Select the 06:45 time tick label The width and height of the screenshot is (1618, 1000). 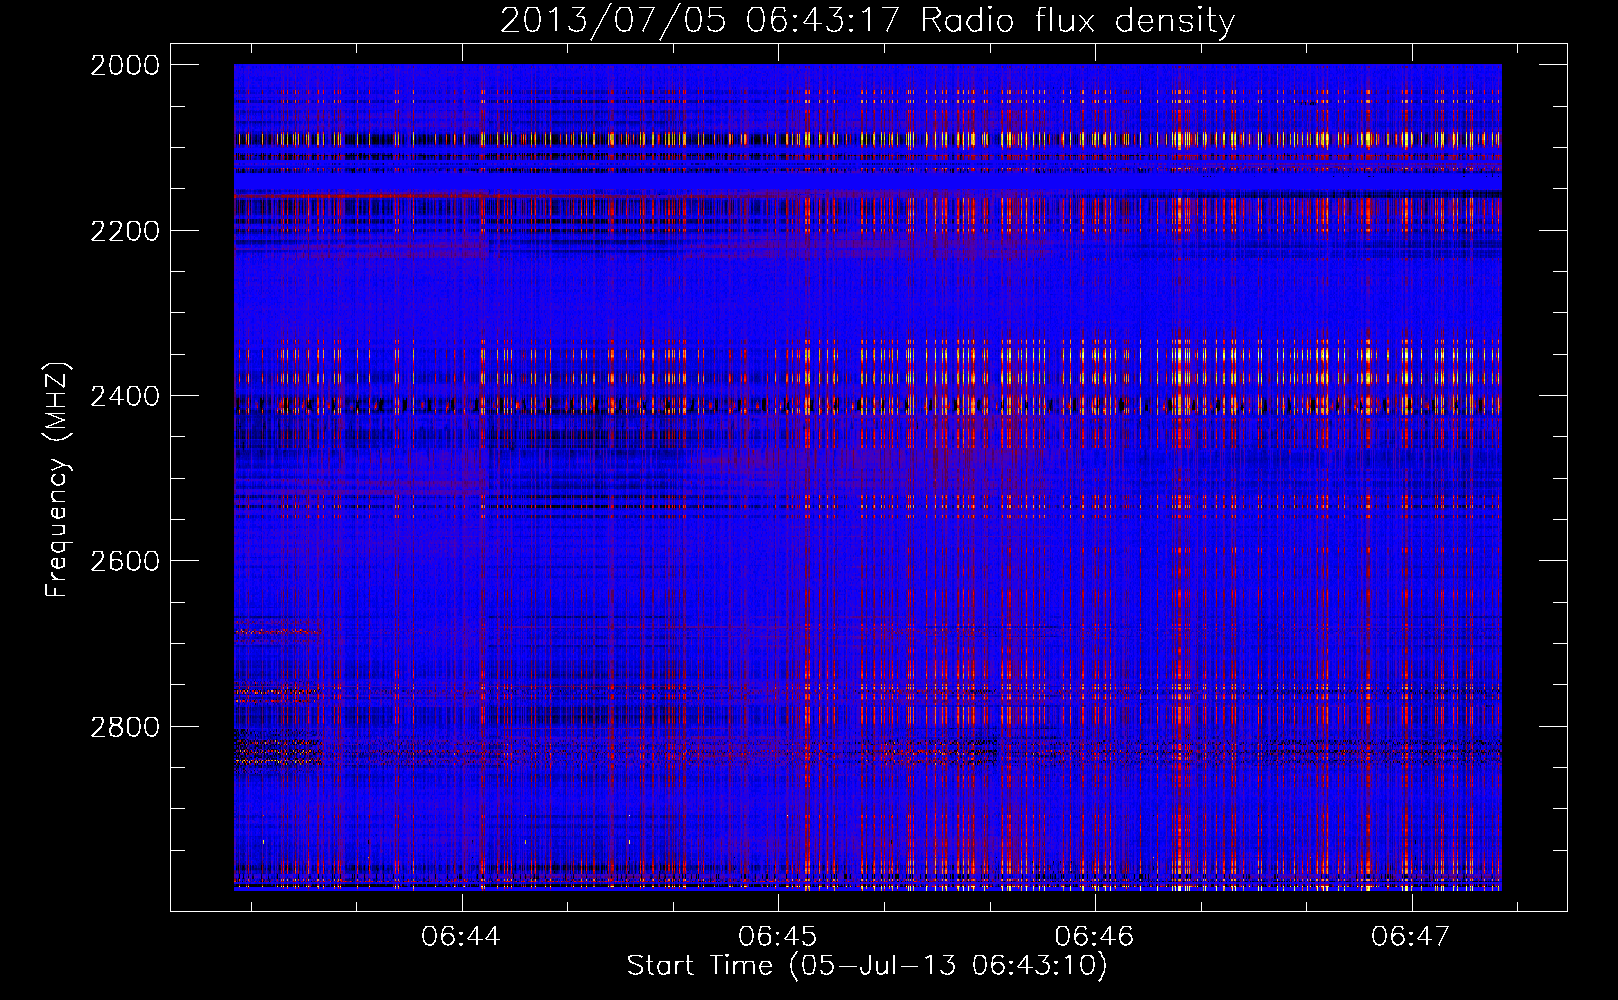778,937
